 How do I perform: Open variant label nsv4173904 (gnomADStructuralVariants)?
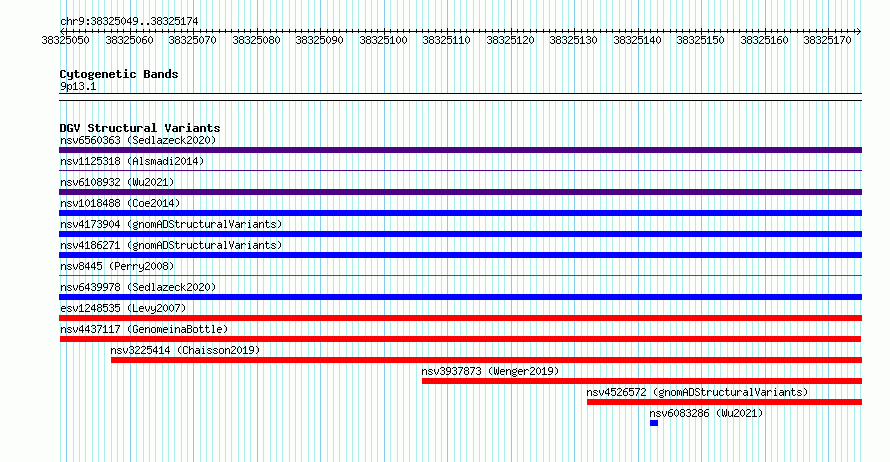tap(171, 224)
